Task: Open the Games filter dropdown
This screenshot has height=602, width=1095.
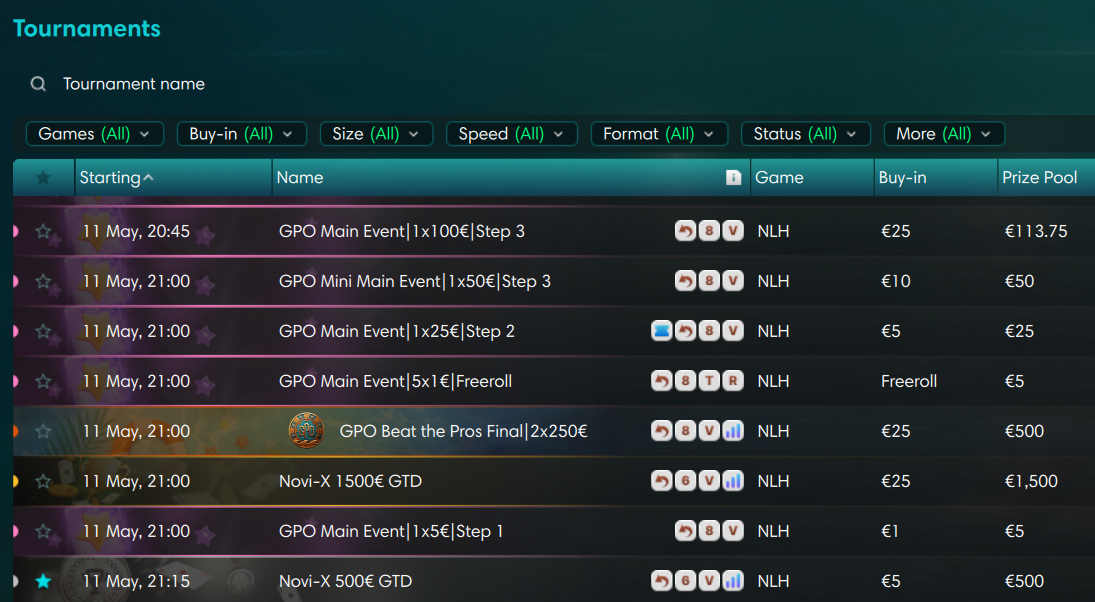Action: [x=95, y=134]
